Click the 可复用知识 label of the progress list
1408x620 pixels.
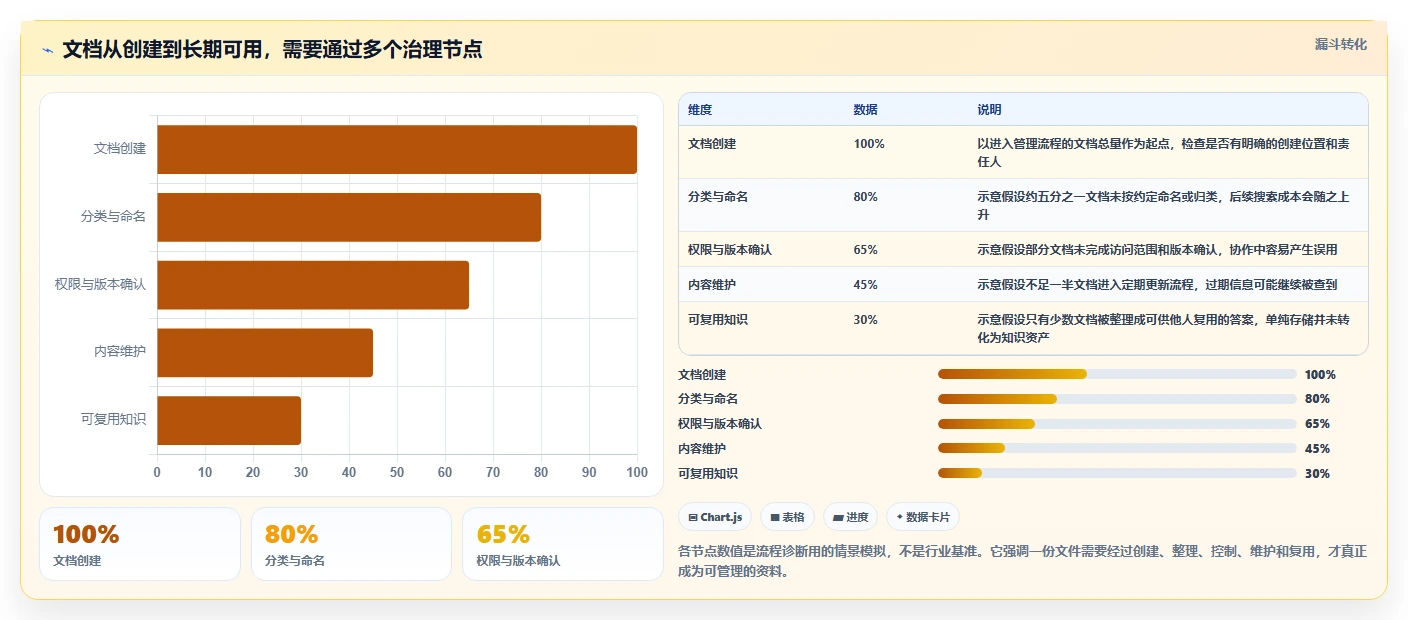pos(708,474)
